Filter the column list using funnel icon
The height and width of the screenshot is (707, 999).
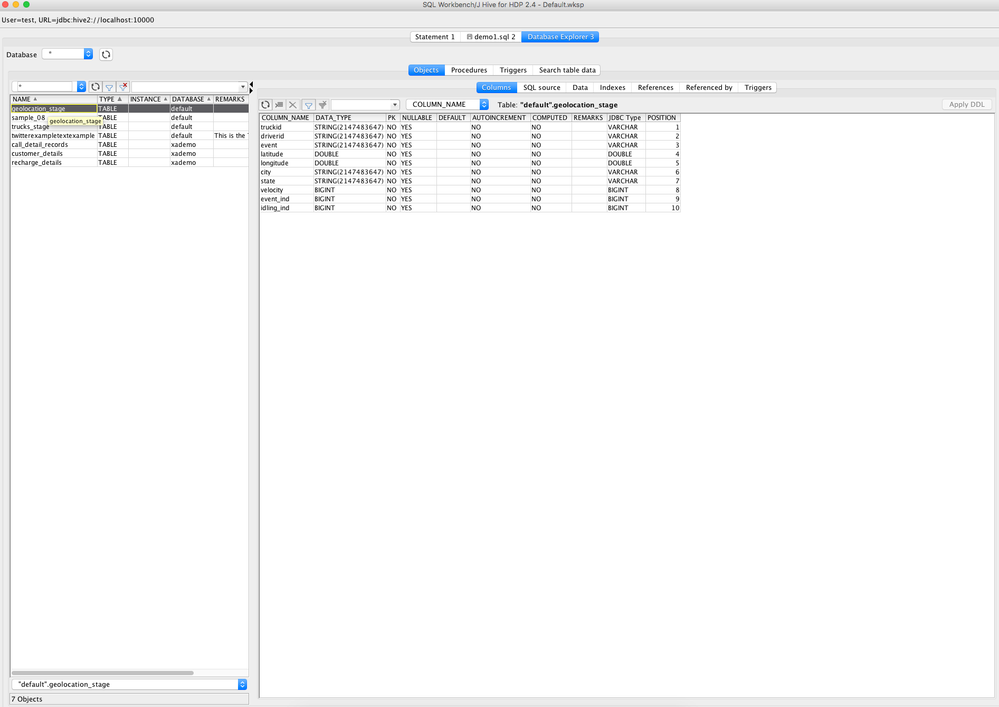tap(309, 104)
